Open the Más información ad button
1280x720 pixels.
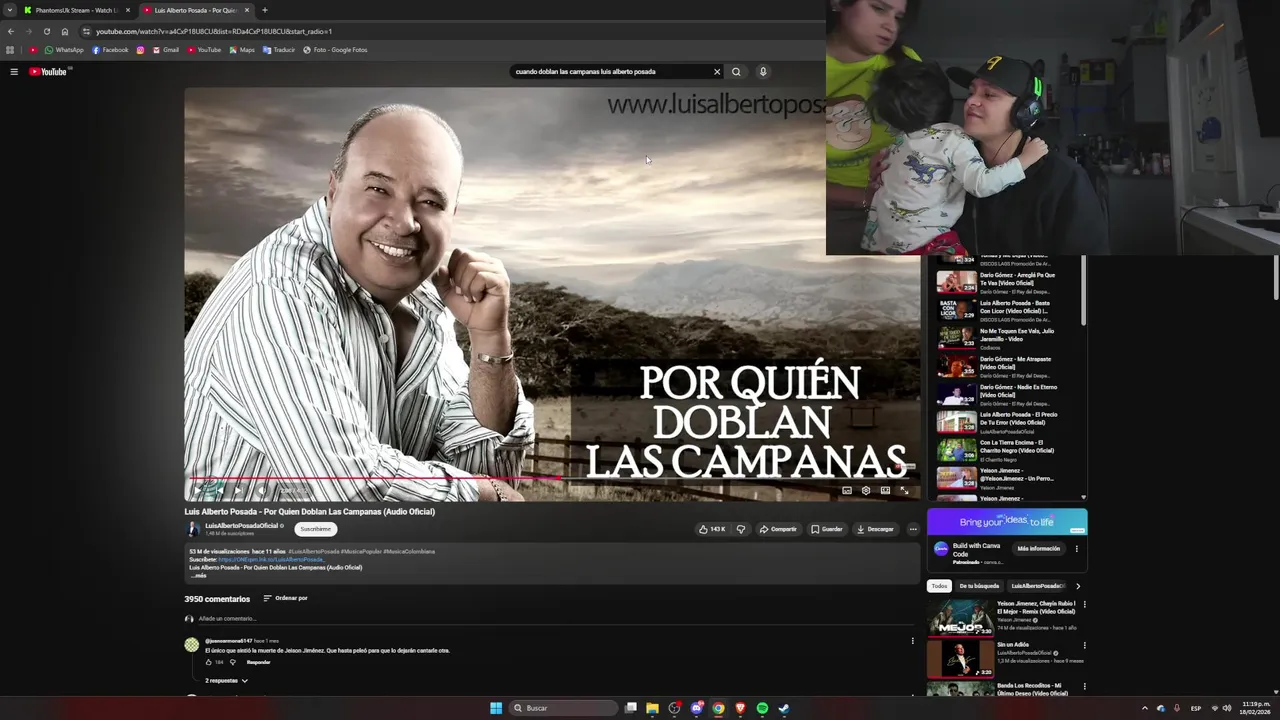tap(1038, 549)
